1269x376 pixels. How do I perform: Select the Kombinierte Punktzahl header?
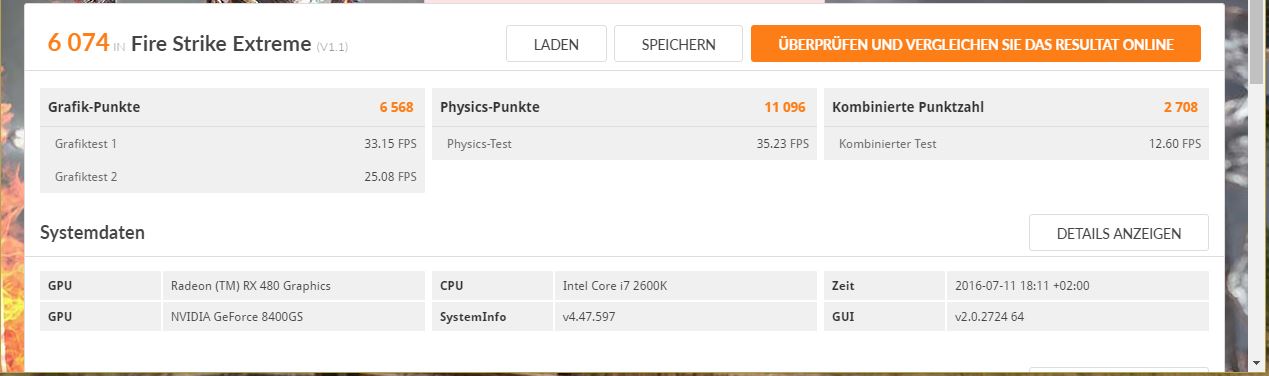[1016, 107]
